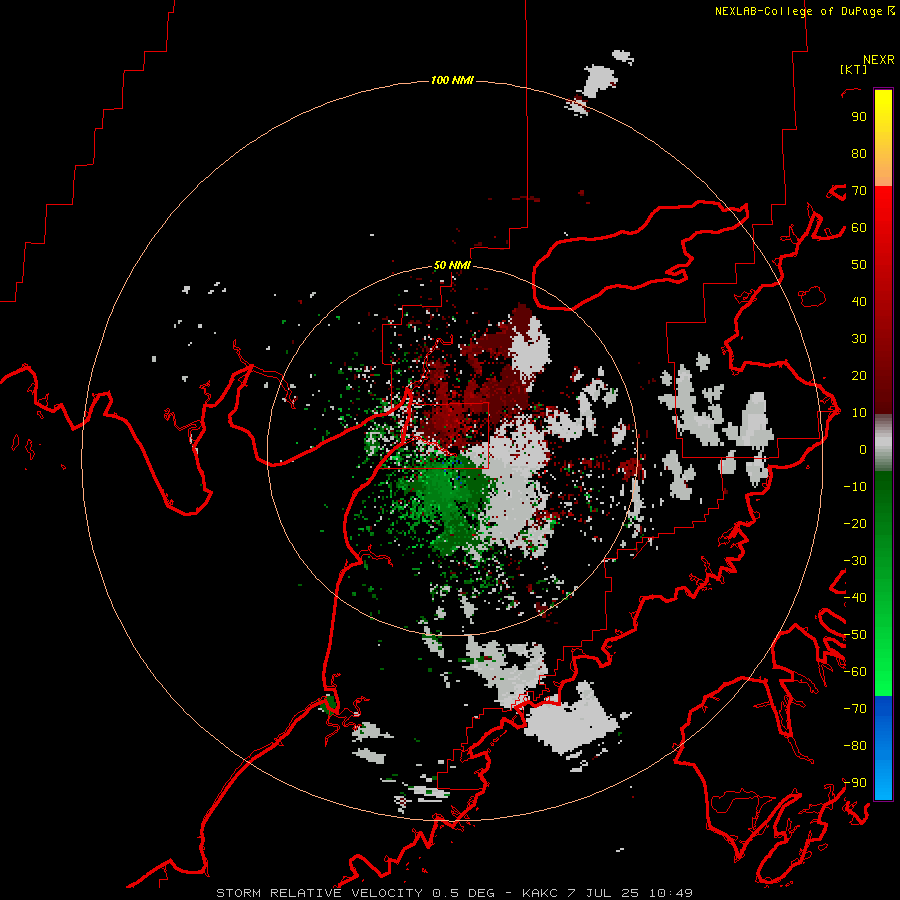Pick the blue segment of the color bar

[883, 747]
